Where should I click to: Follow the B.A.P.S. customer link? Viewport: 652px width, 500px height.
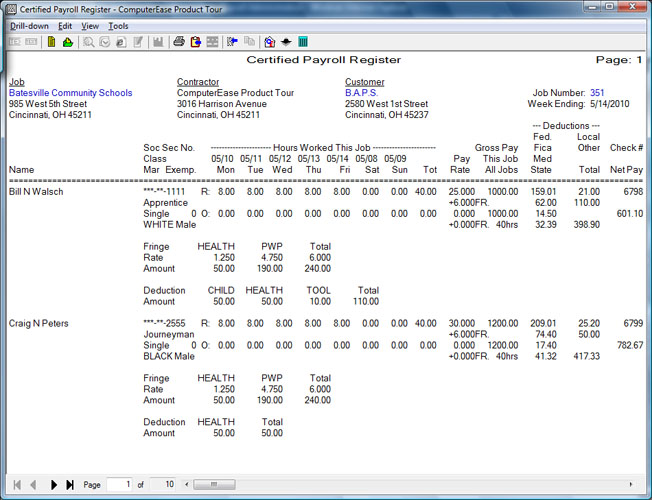pos(362,92)
